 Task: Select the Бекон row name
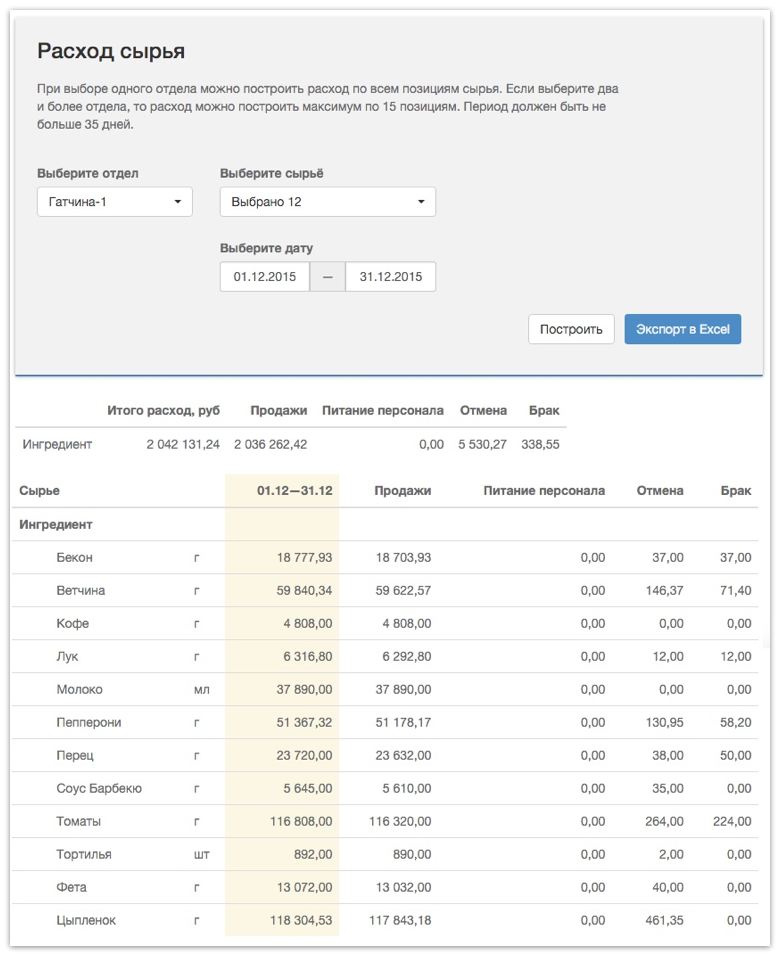pyautogui.click(x=75, y=557)
